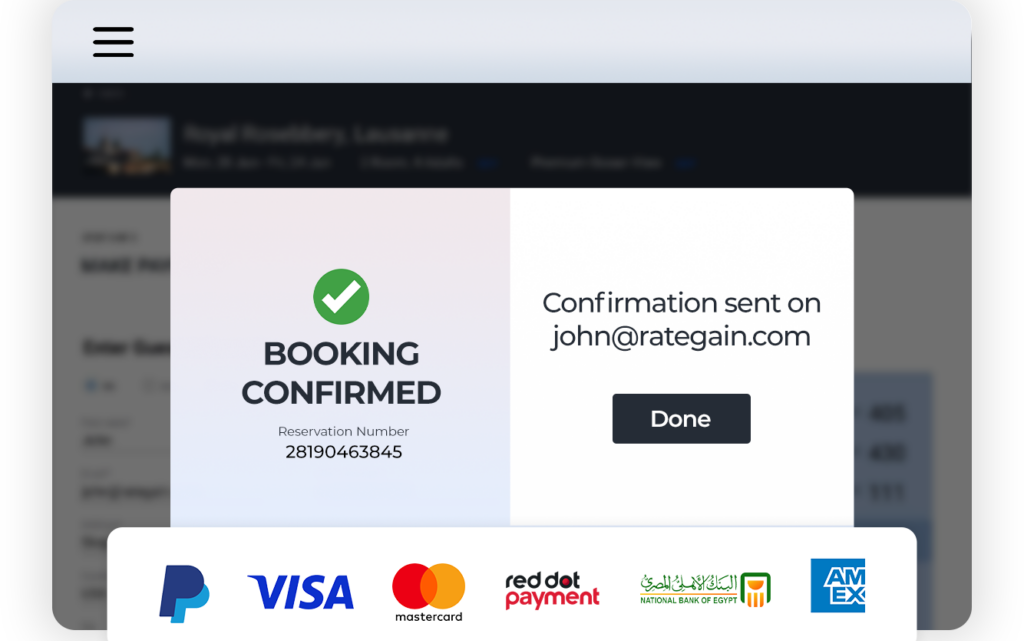Viewport: 1024px width, 641px height.
Task: Click the BOOKING CONFIRMED heading
Action: point(341,373)
